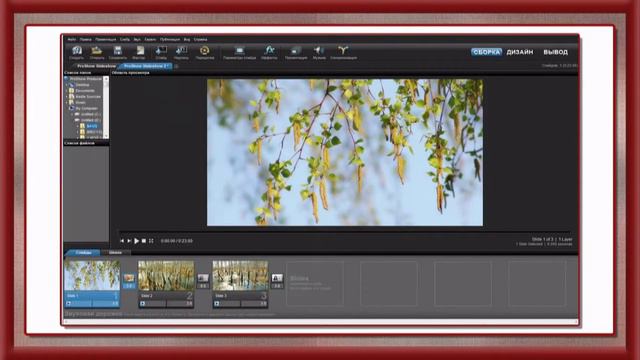Click the Надпись (add caption) toolbar icon
The image size is (640, 360).
(181, 51)
